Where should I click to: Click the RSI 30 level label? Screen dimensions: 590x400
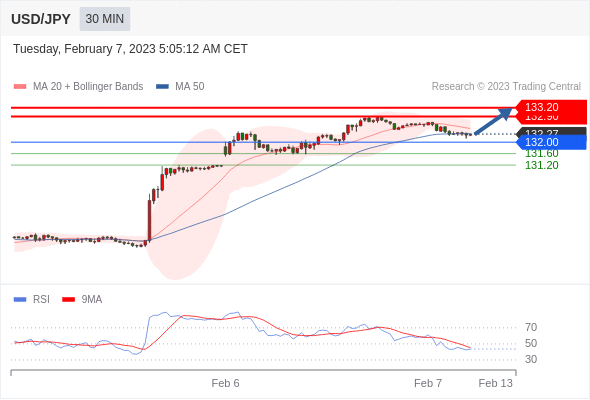pyautogui.click(x=531, y=359)
